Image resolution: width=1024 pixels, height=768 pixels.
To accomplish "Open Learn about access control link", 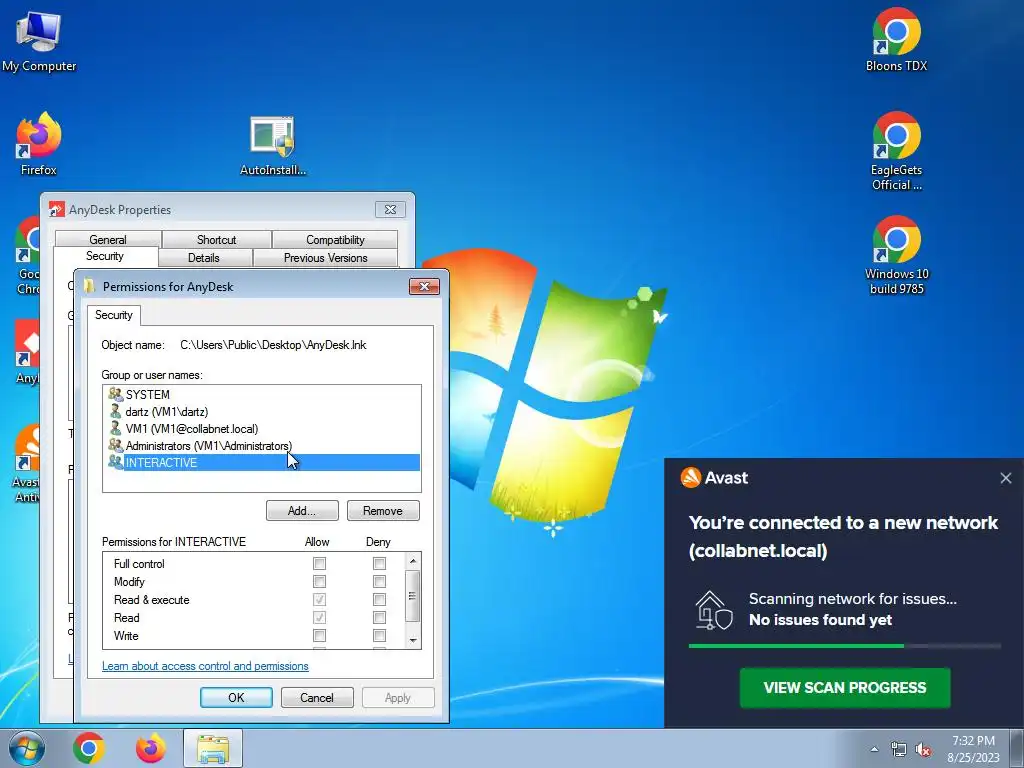I will pyautogui.click(x=205, y=666).
